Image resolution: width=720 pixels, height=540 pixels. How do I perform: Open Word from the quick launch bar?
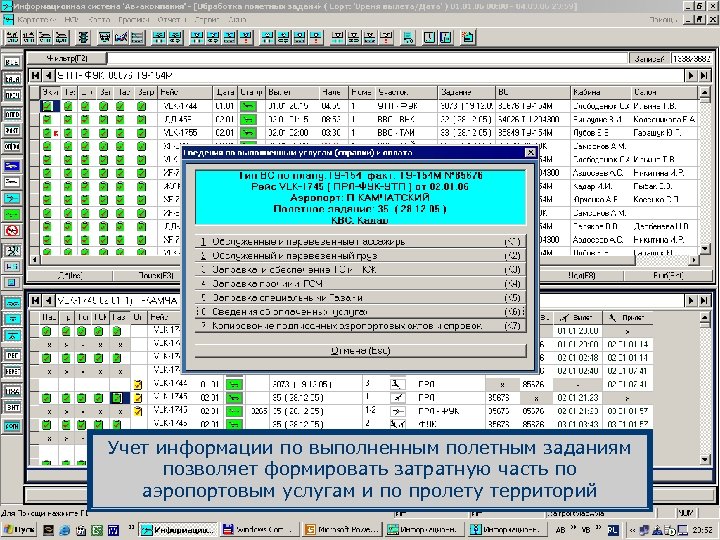point(113,530)
